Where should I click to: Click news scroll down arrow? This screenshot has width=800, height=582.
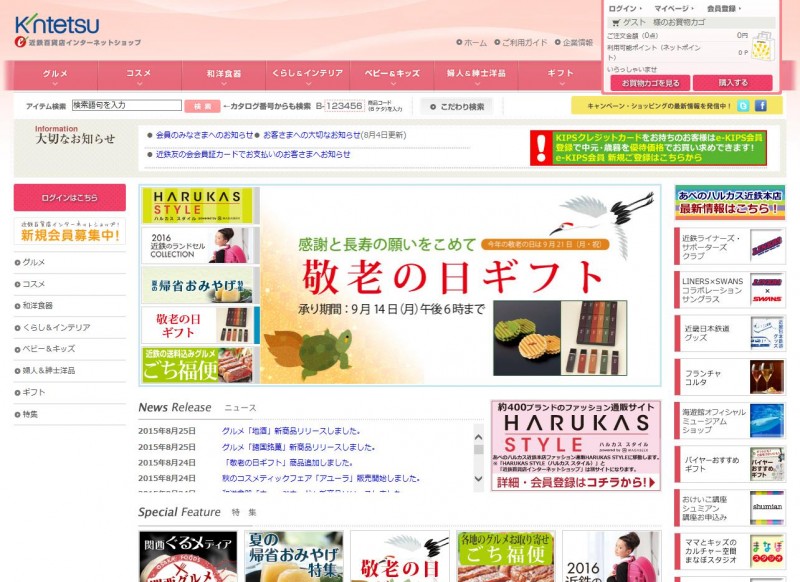coord(479,478)
